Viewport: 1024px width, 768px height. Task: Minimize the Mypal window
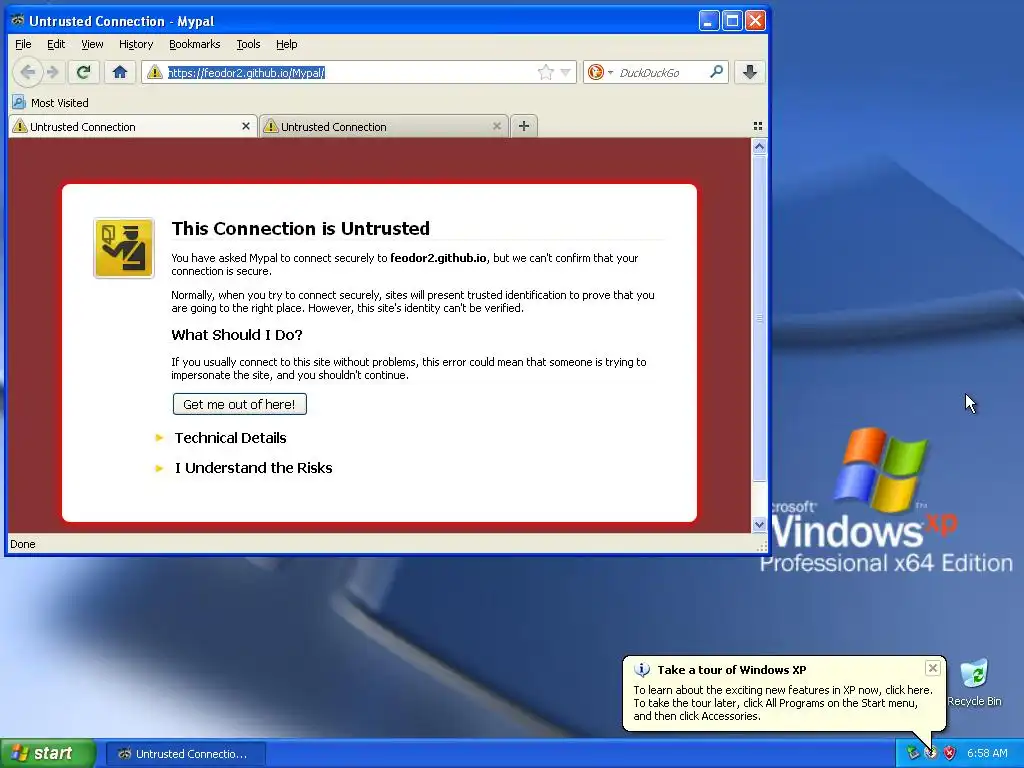point(709,21)
